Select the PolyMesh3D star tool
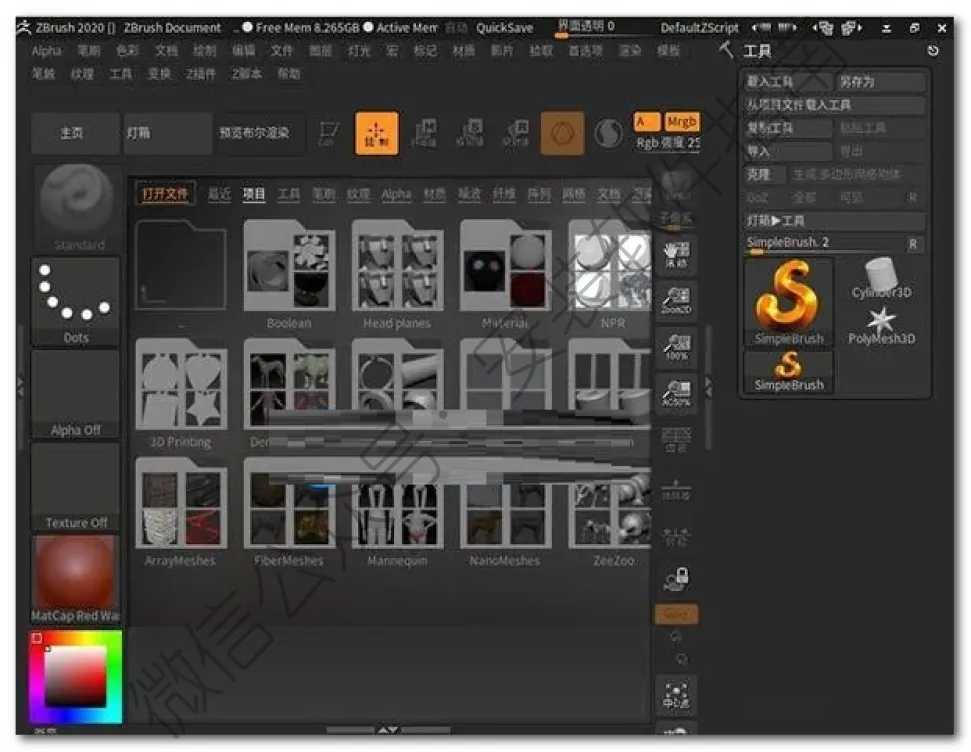This screenshot has width=971, height=752. [x=881, y=325]
